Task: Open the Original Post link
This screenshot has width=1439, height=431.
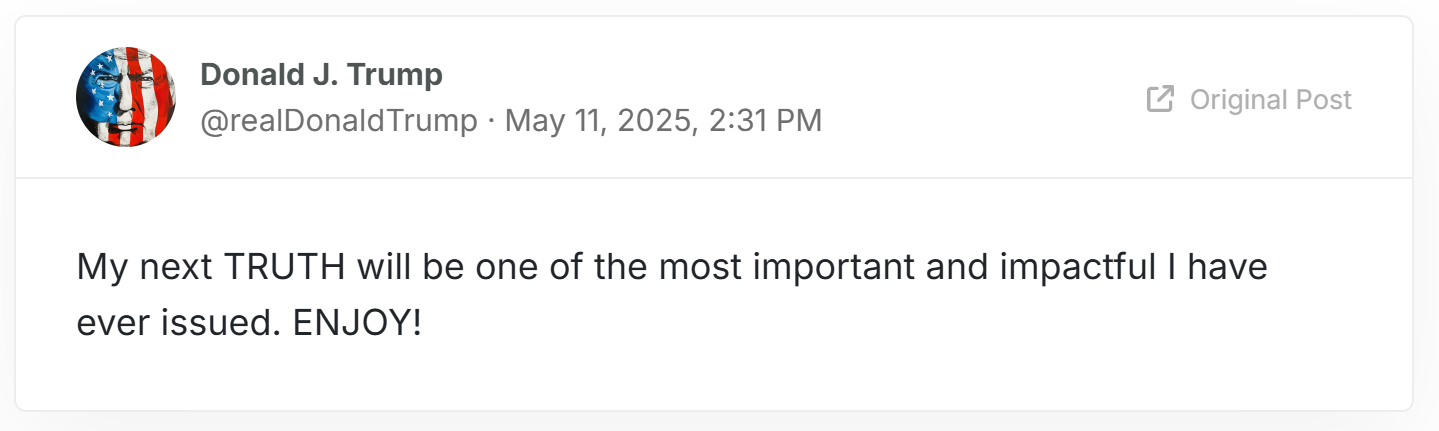Action: 1249,99
